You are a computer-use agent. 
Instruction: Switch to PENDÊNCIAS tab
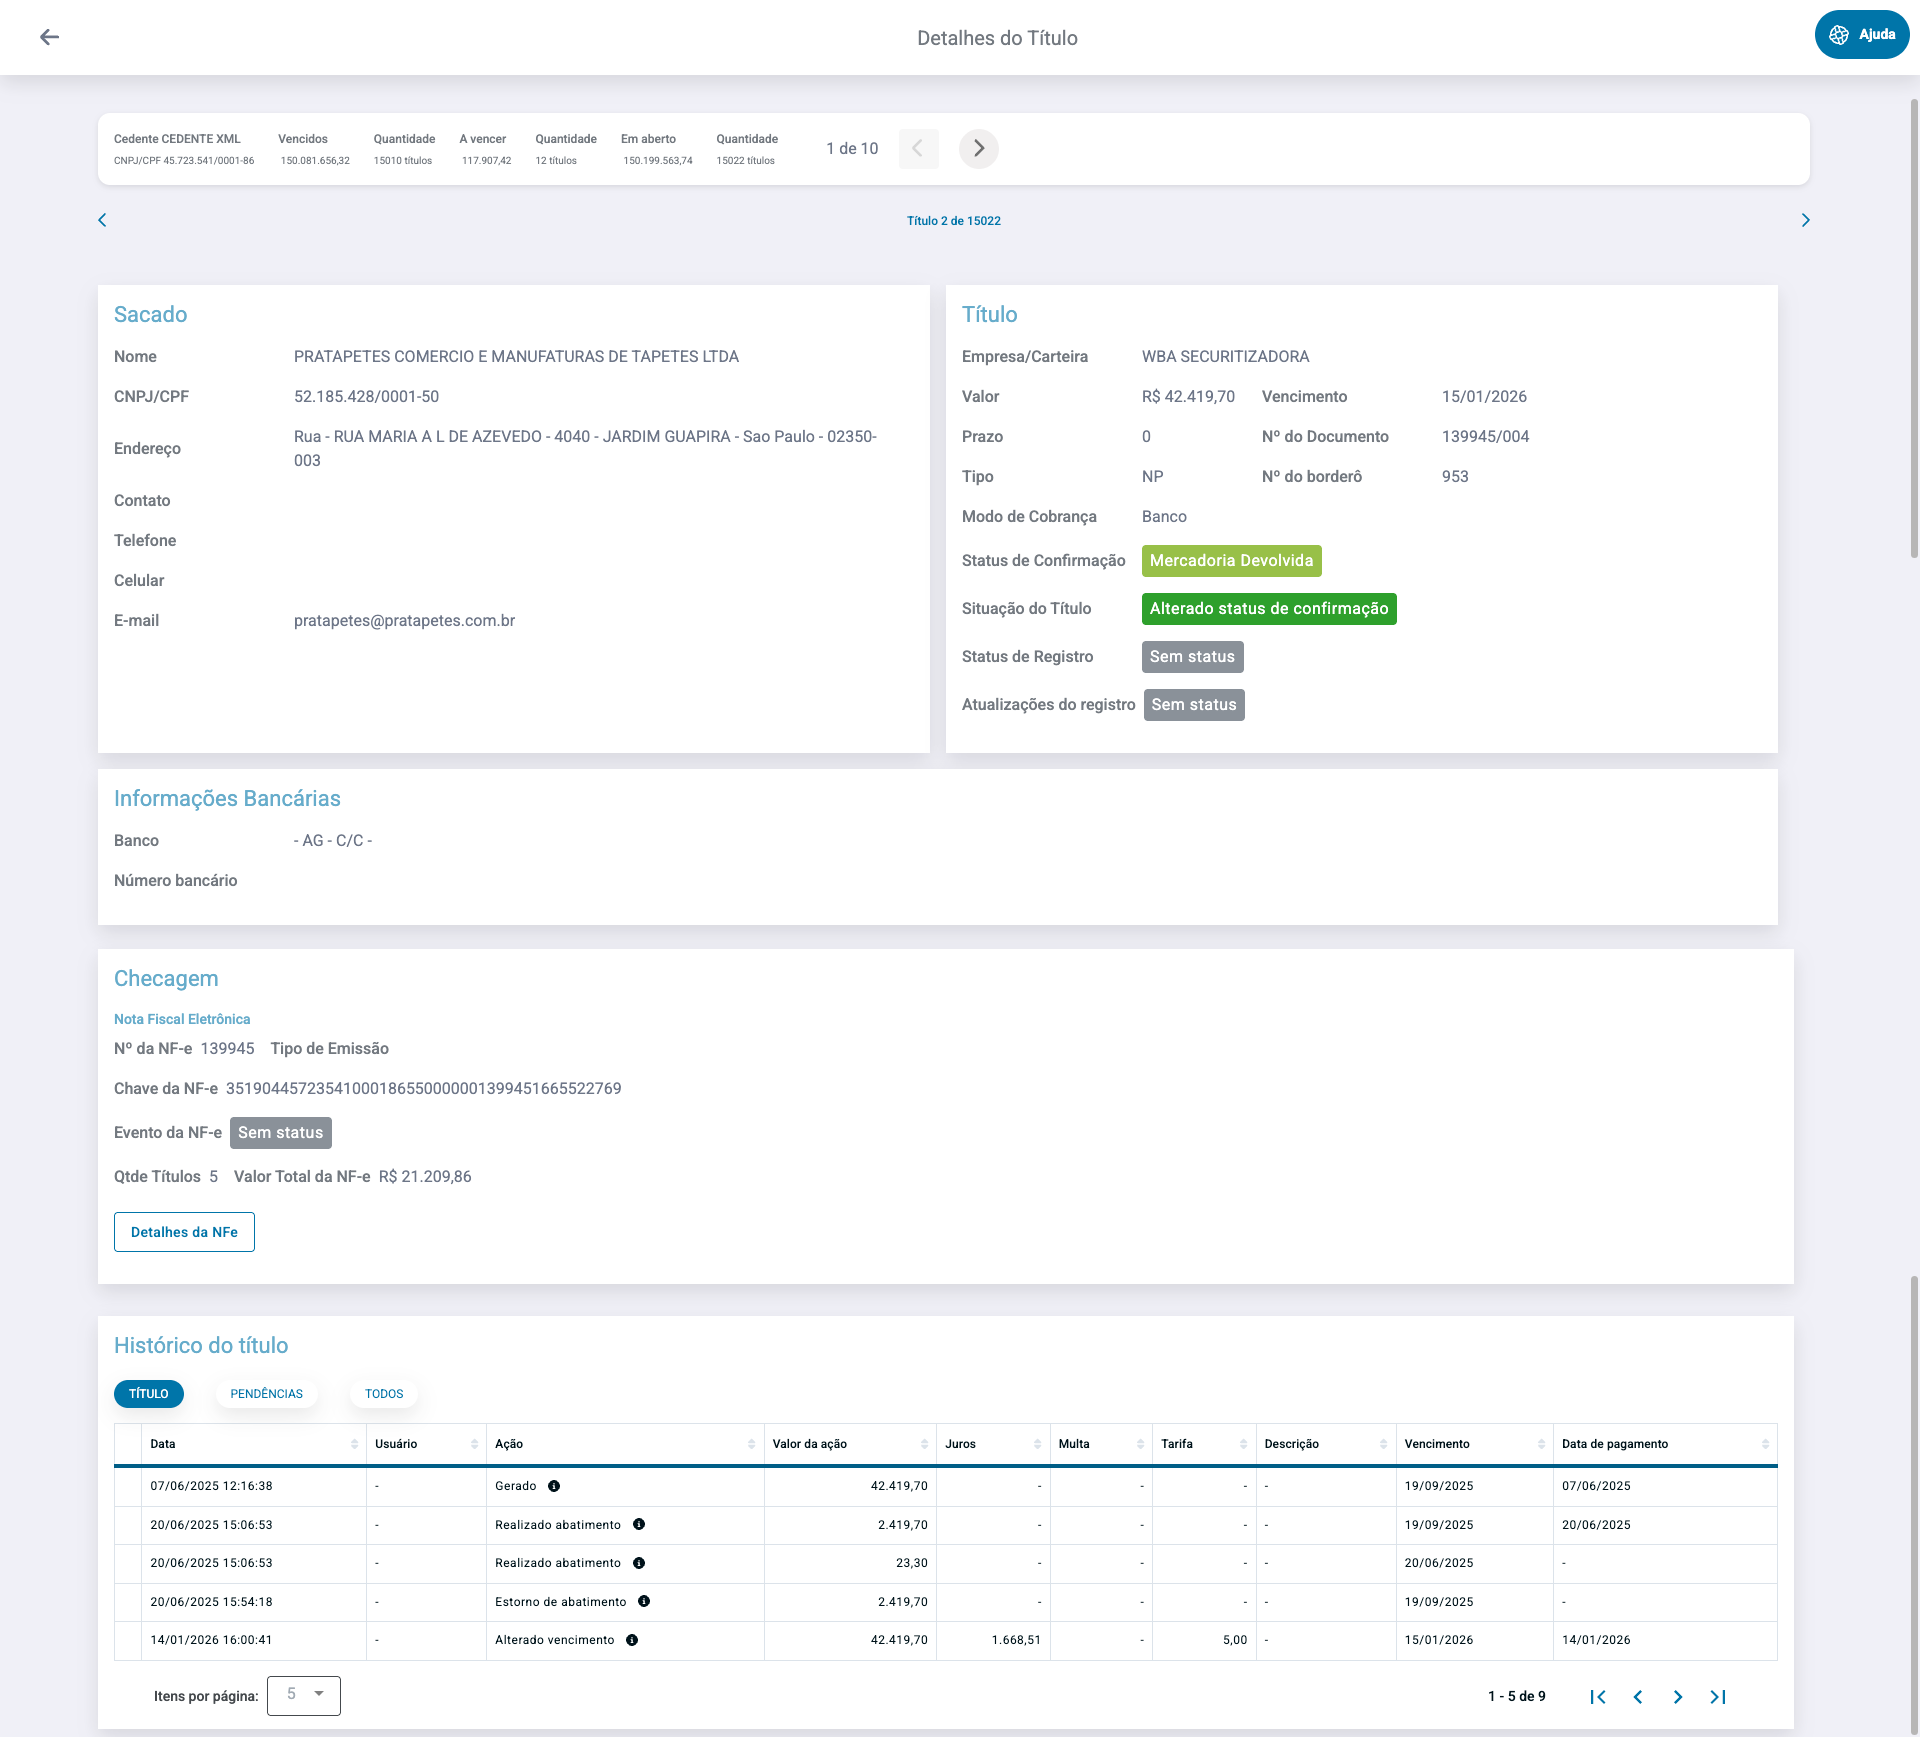[x=266, y=1394]
